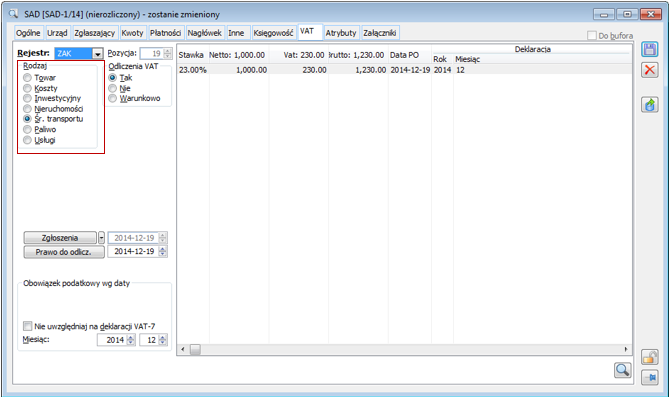The image size is (669, 397).
Task: Click the Pozycja number field
Action: tap(151, 53)
